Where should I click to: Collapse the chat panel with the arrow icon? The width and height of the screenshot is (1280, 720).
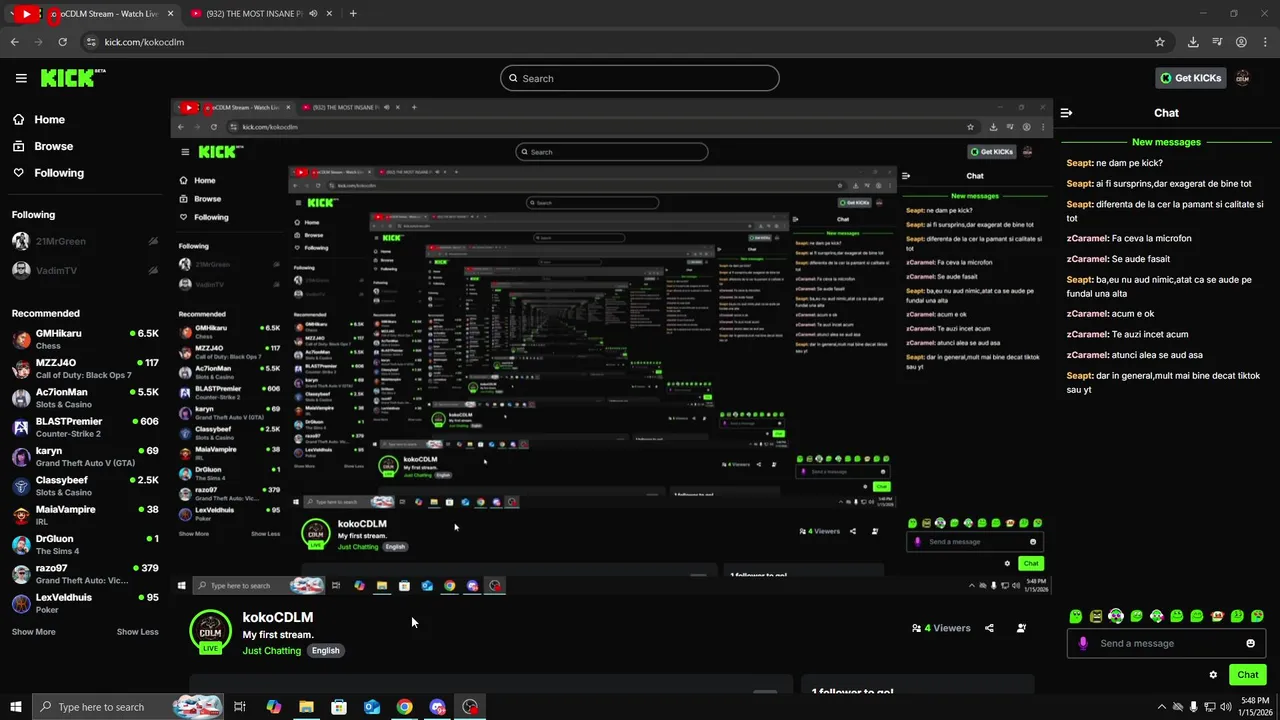[1067, 113]
